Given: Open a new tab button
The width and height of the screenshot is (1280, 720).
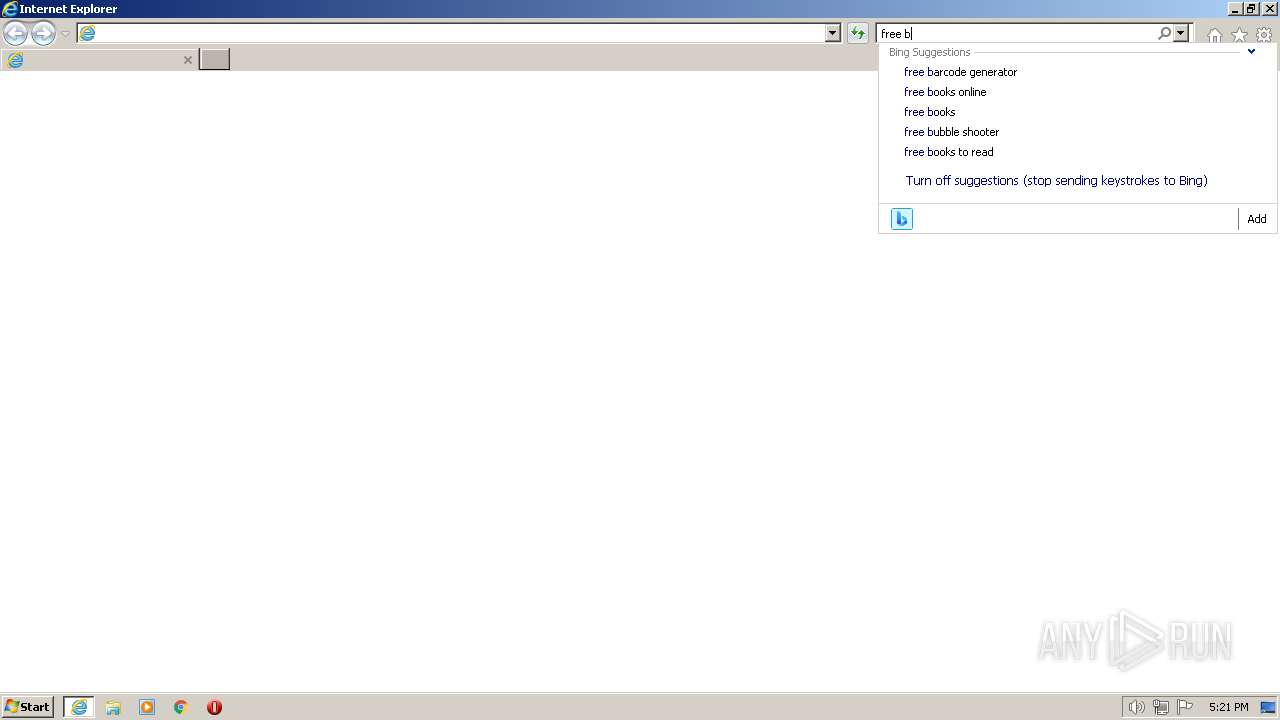Looking at the screenshot, I should click(x=214, y=59).
